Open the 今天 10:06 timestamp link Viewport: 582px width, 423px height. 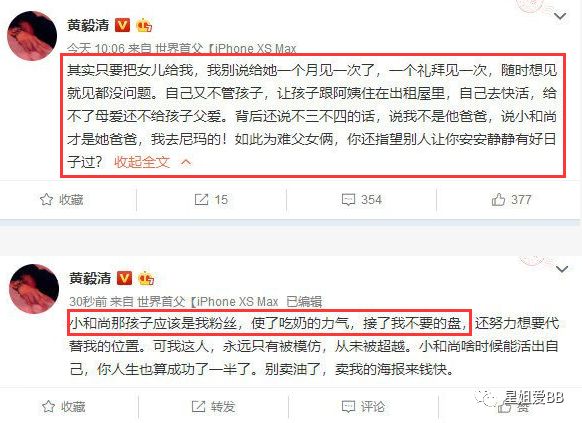(x=96, y=48)
